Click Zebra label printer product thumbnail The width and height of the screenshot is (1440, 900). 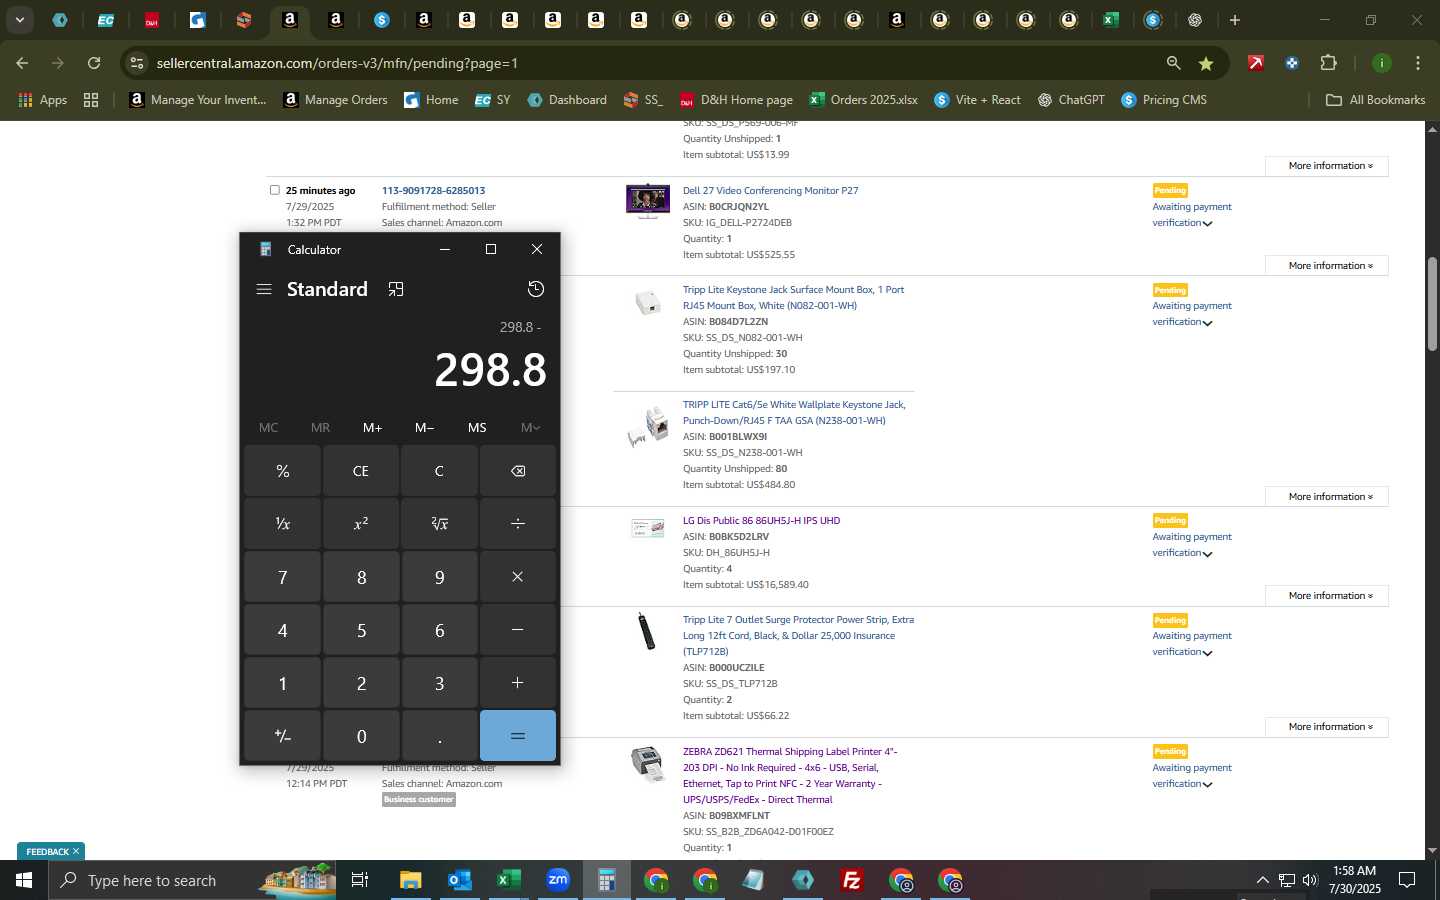647,764
